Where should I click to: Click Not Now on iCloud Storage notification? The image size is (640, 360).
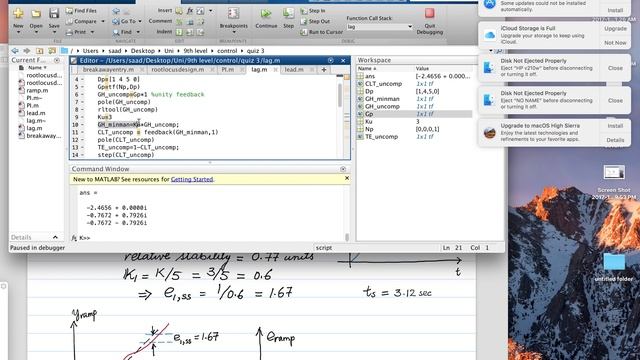click(615, 43)
